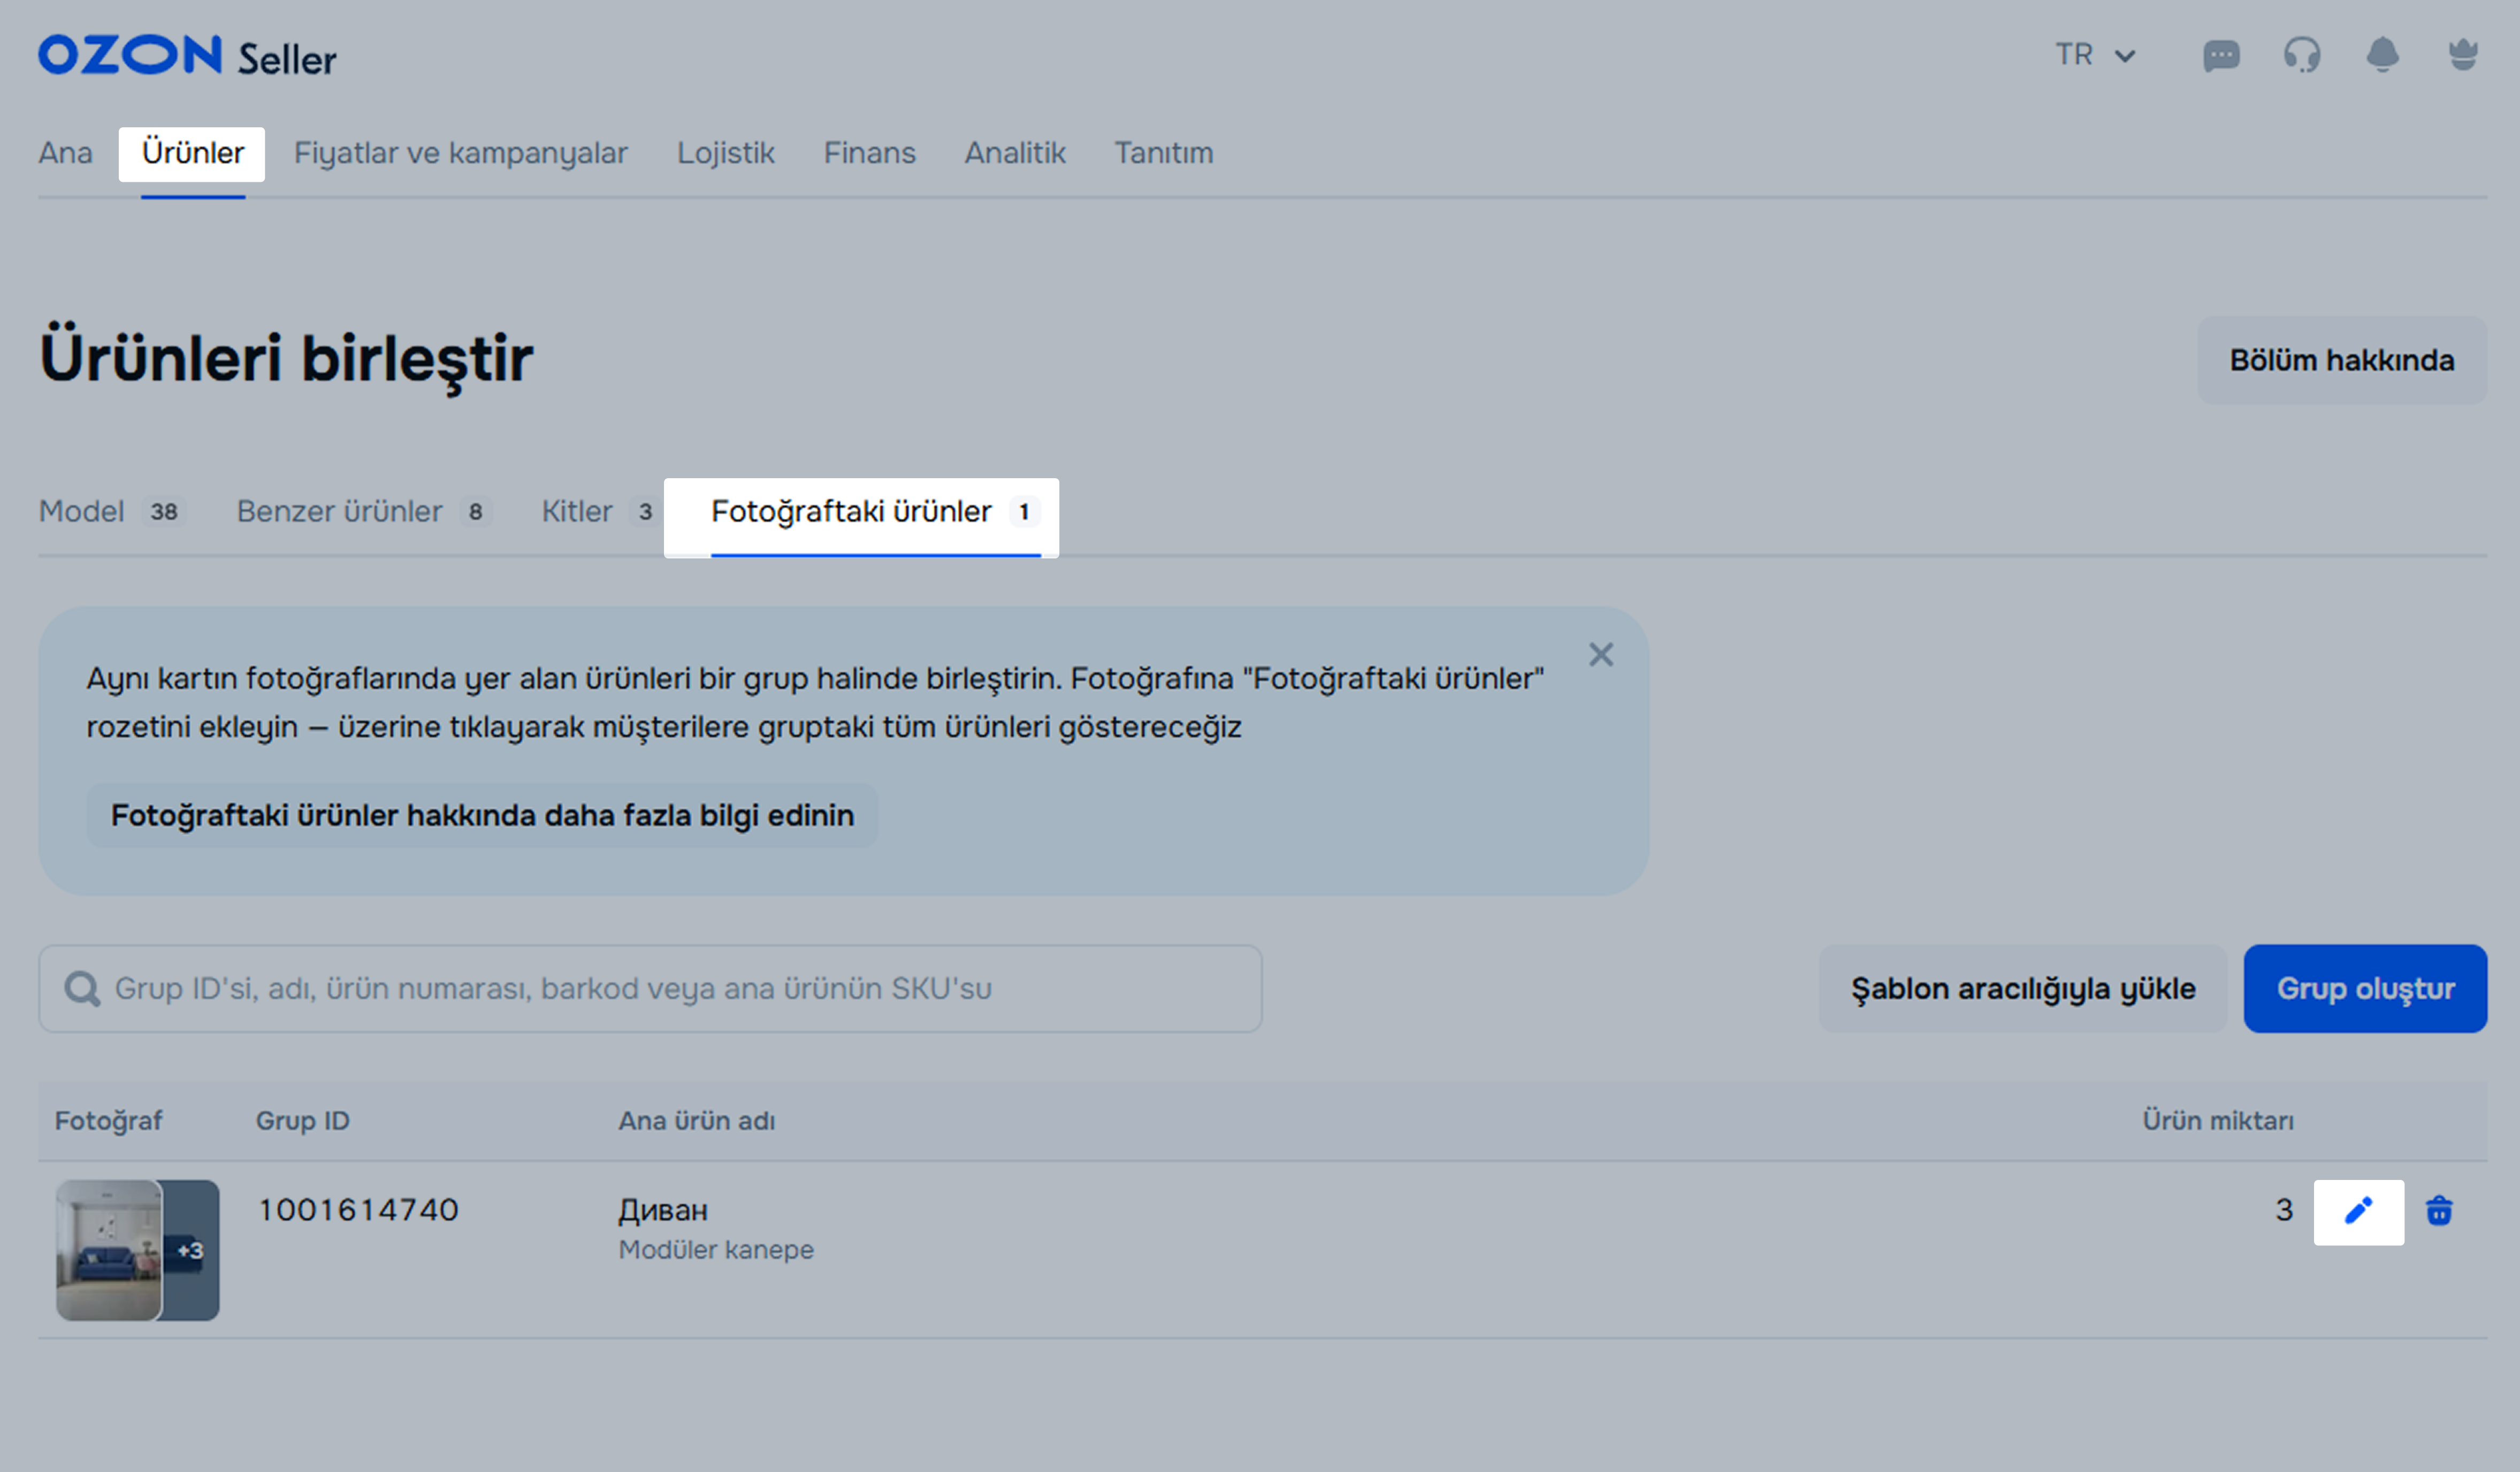
Task: Click the search magnifier icon
Action: (x=82, y=989)
